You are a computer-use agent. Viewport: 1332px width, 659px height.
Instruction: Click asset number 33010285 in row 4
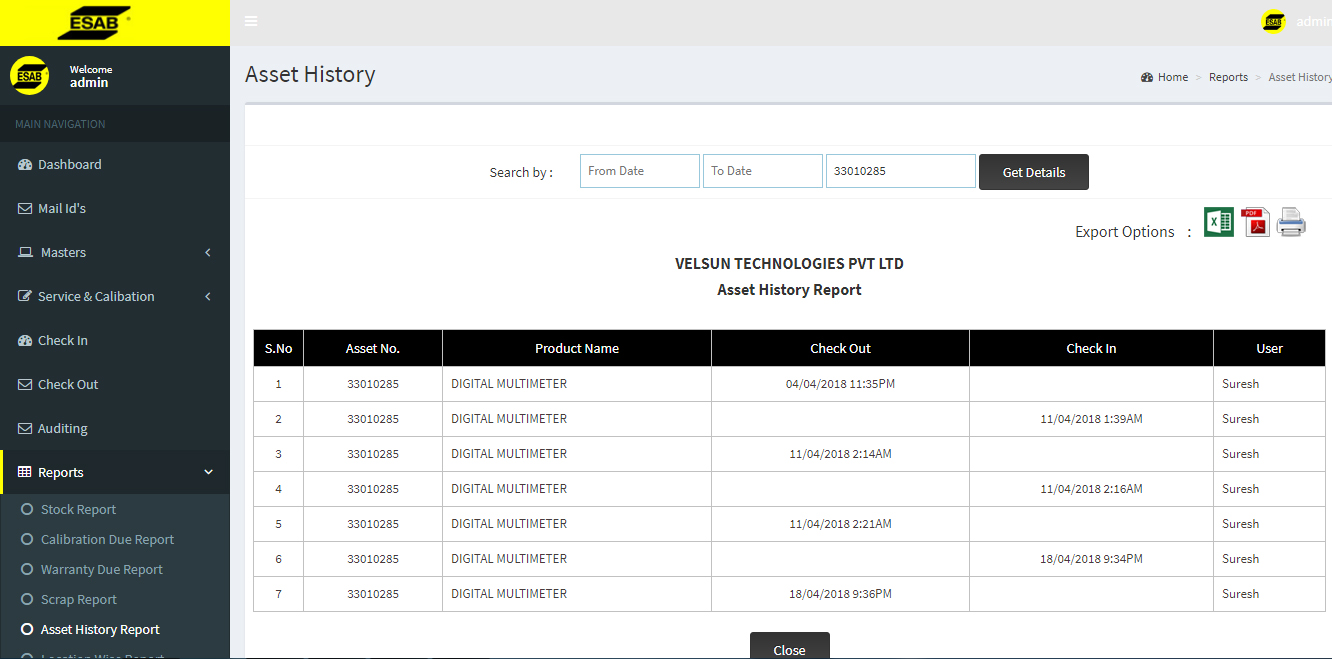[x=373, y=489]
